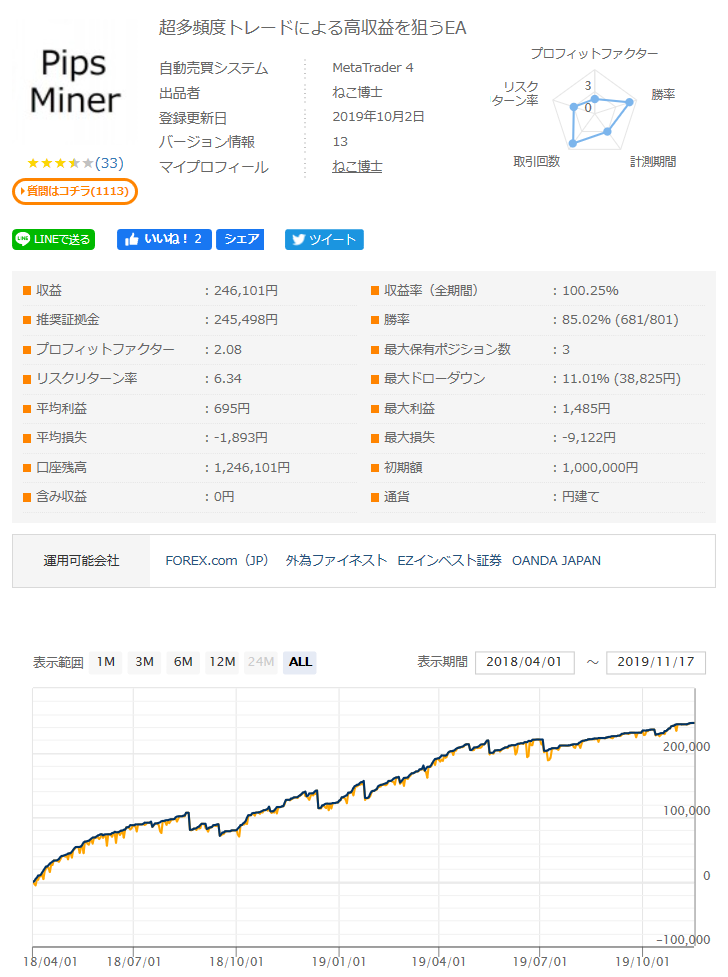Viewport: 728px width, 977px height.
Task: Click the Facebook いいね! like button
Action: [x=164, y=239]
